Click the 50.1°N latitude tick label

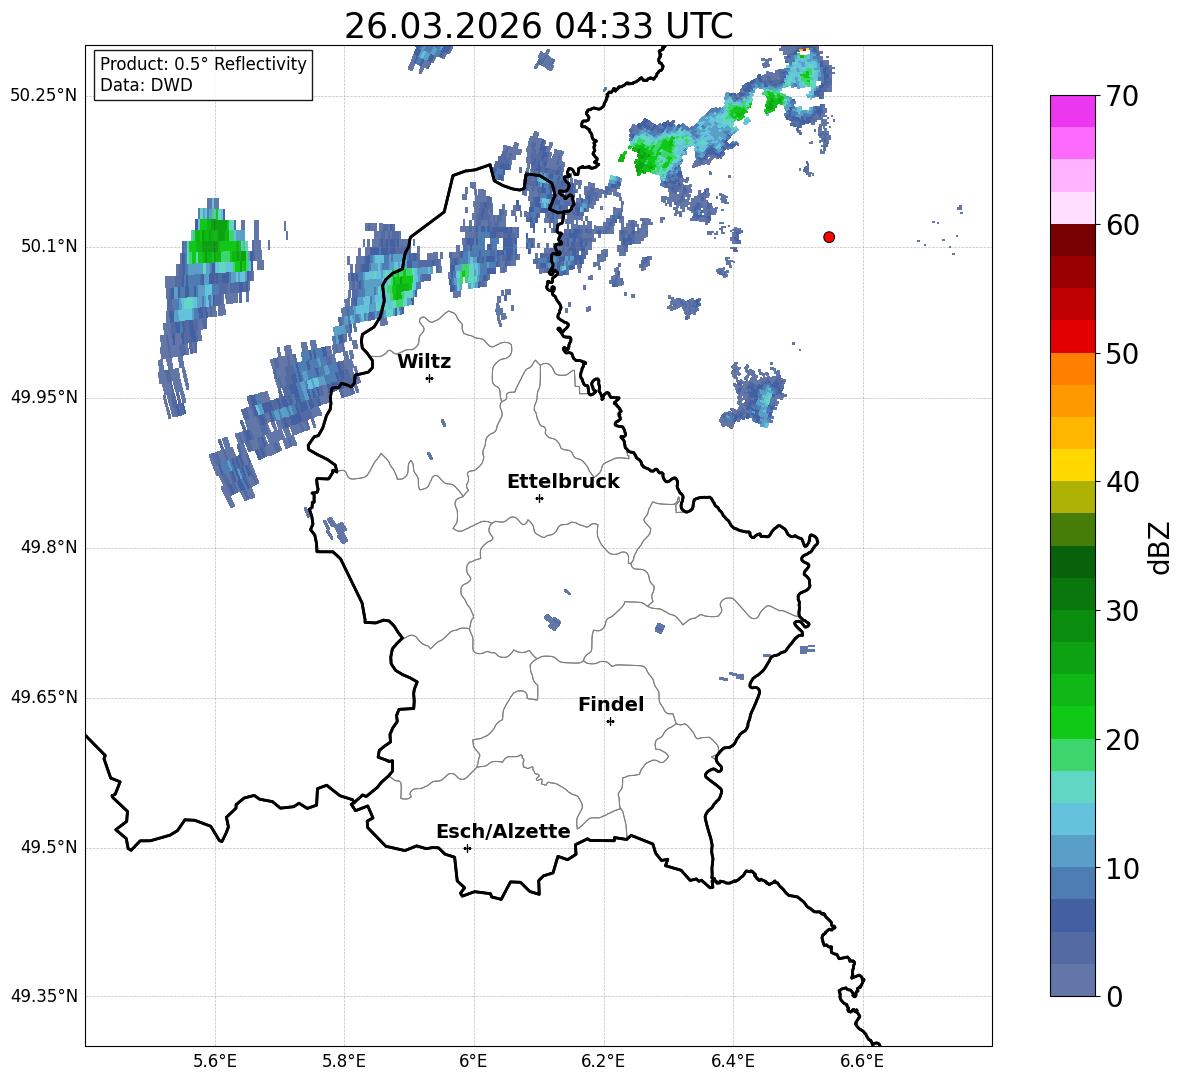pos(44,246)
